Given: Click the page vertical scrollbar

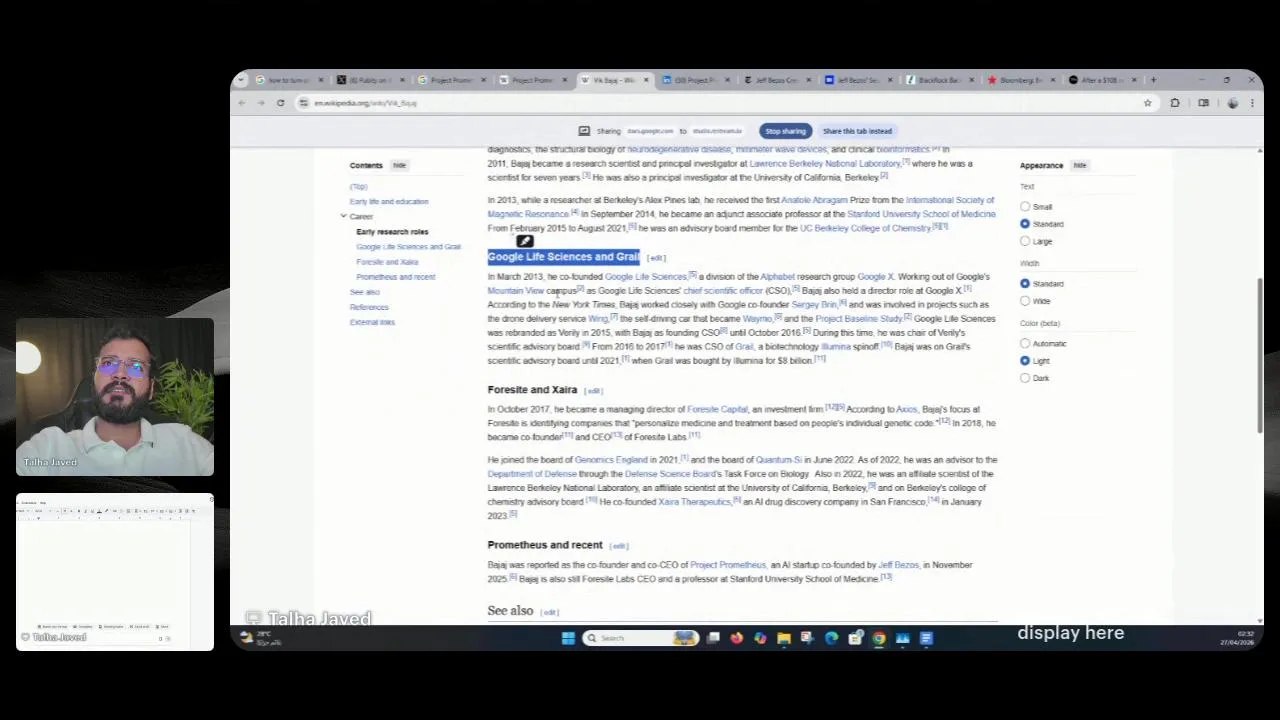Looking at the screenshot, I should 1260,354.
